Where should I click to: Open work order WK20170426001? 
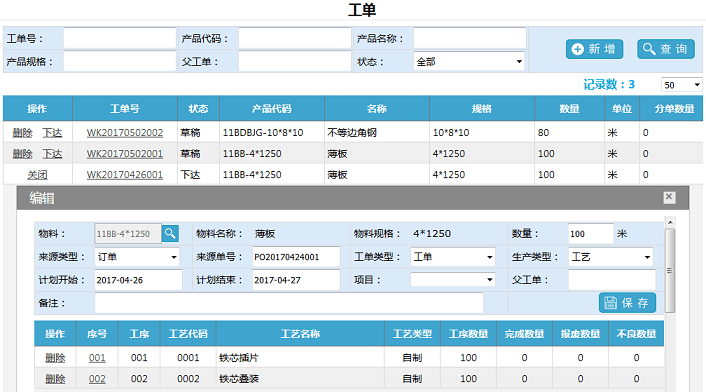(x=125, y=175)
